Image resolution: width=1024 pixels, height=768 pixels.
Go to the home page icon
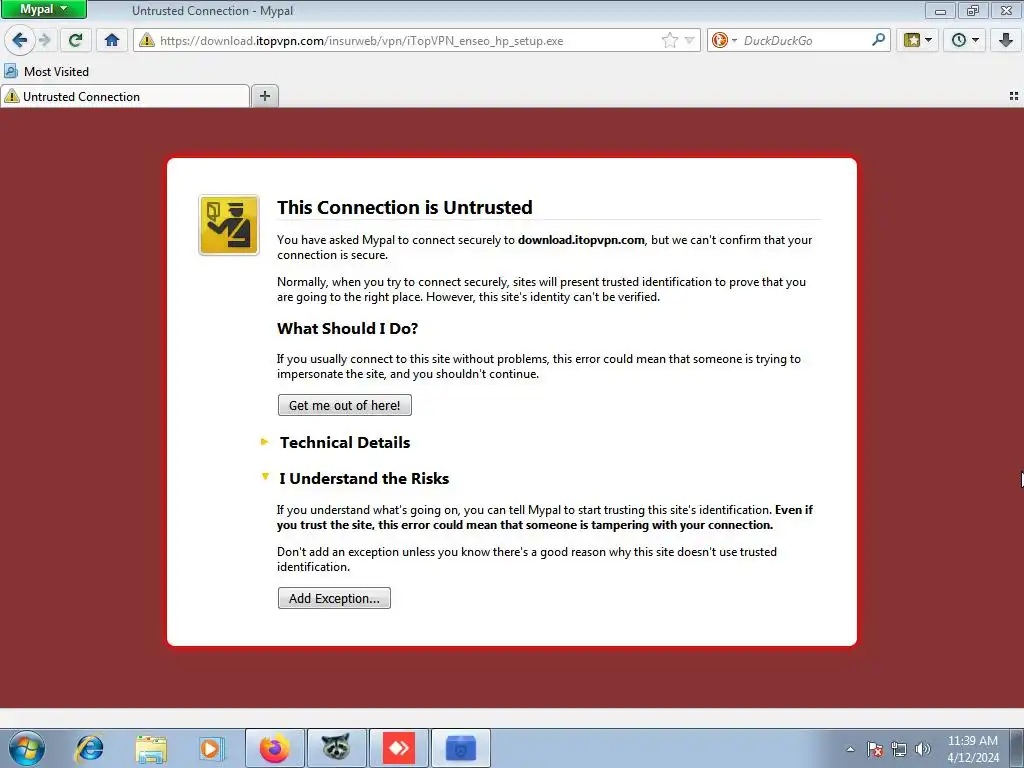coord(112,40)
